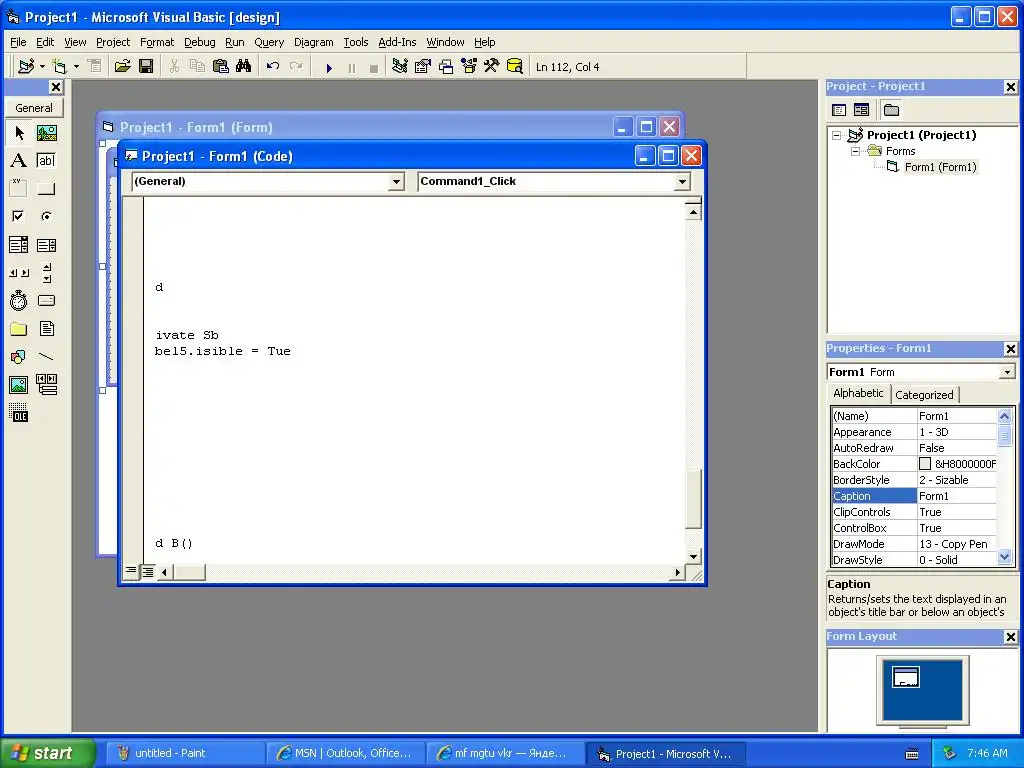Click View Code icon in Project panel
1024x768 pixels.
coord(839,110)
